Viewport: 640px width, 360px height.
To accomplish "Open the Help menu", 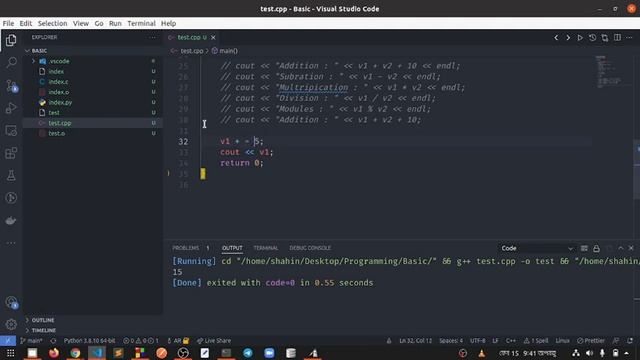I will point(168,23).
